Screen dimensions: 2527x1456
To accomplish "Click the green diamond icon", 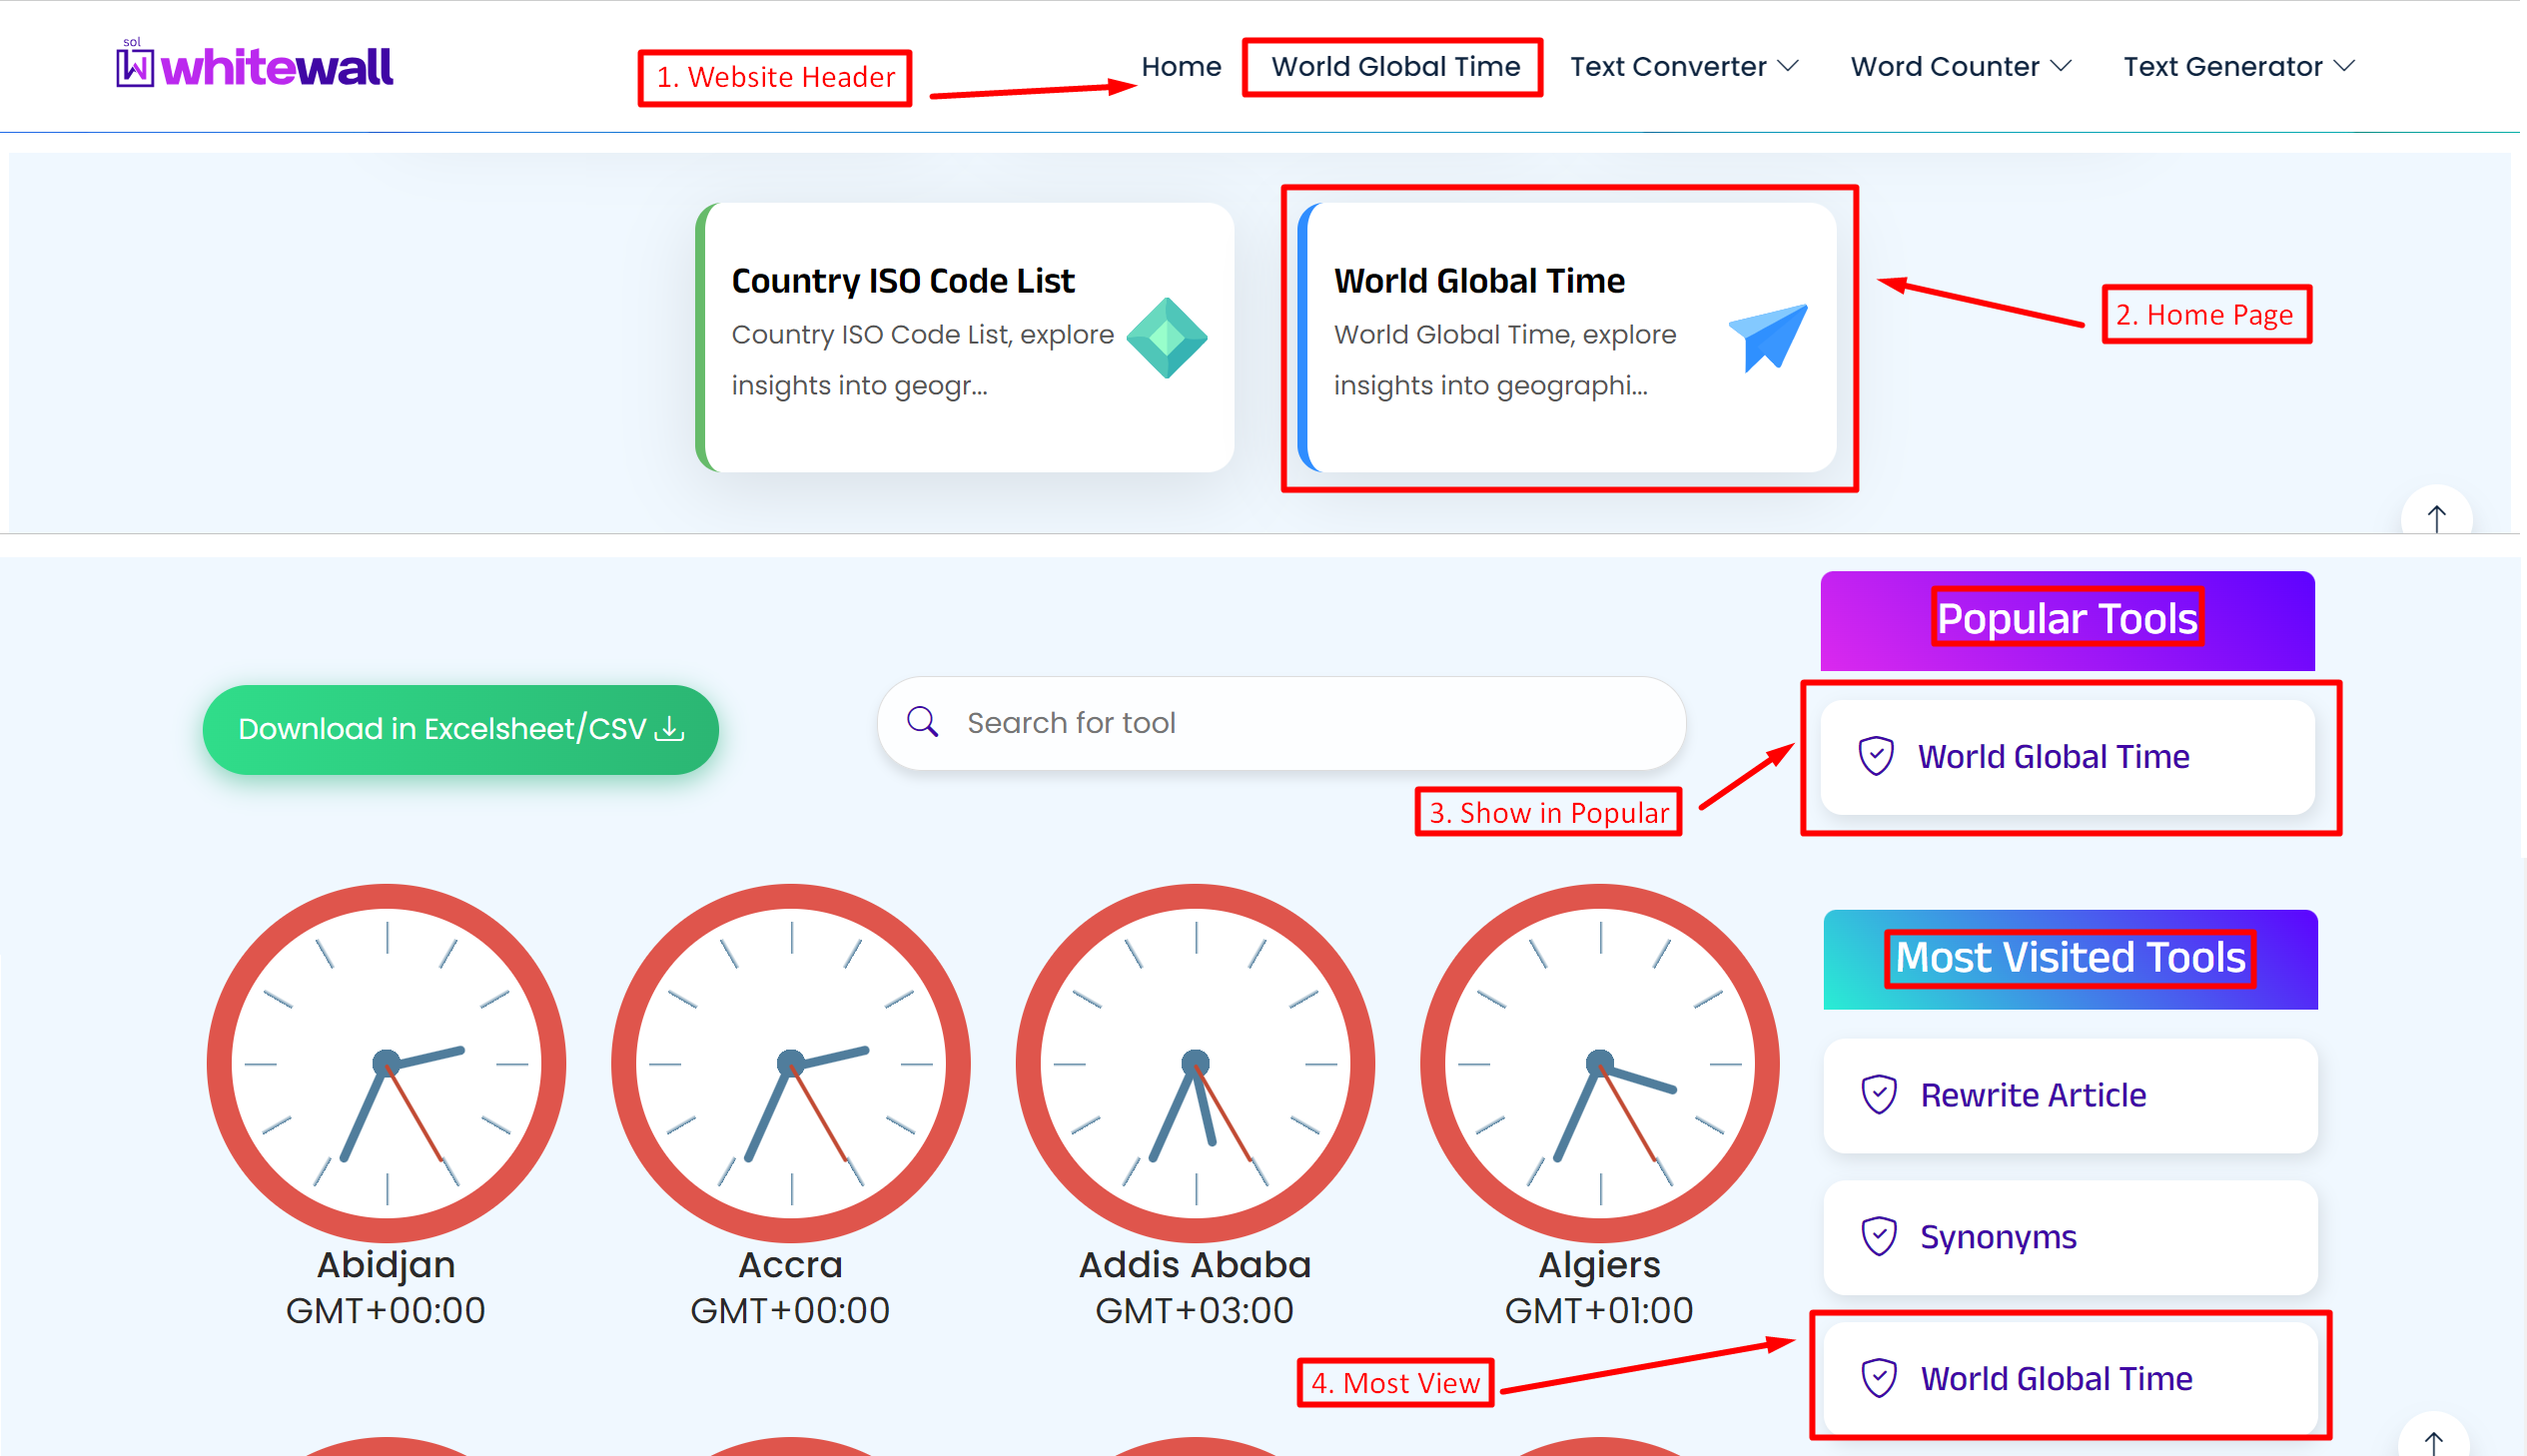I will pos(1167,337).
